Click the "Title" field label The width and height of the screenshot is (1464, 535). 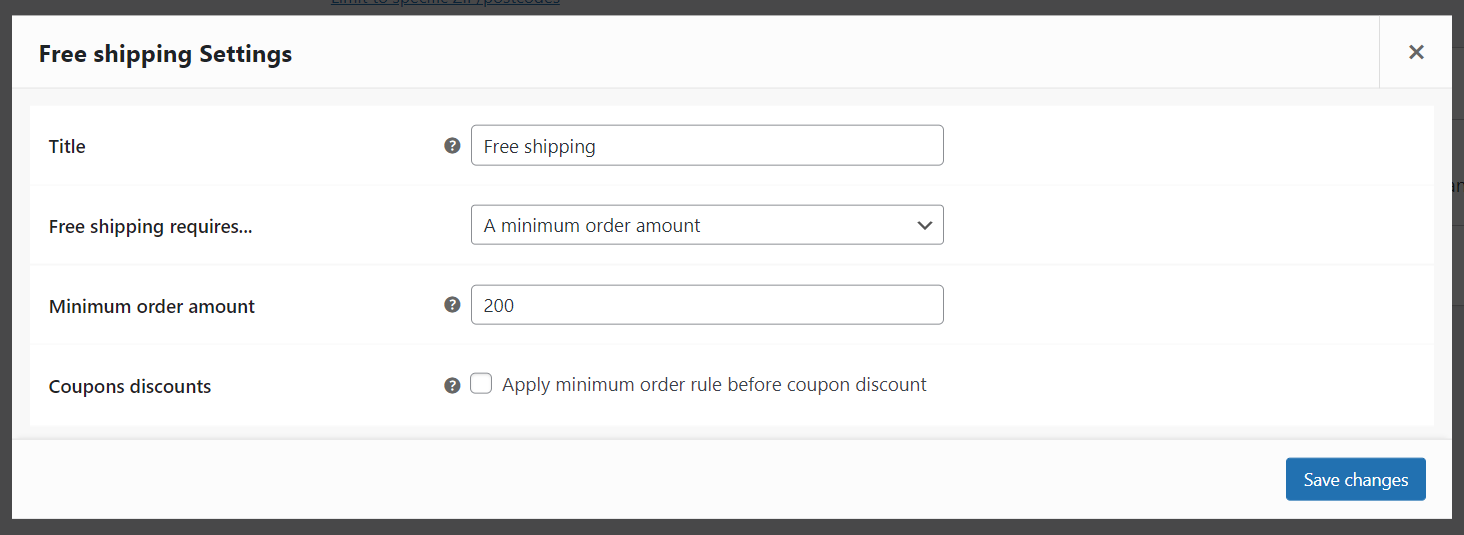point(67,146)
